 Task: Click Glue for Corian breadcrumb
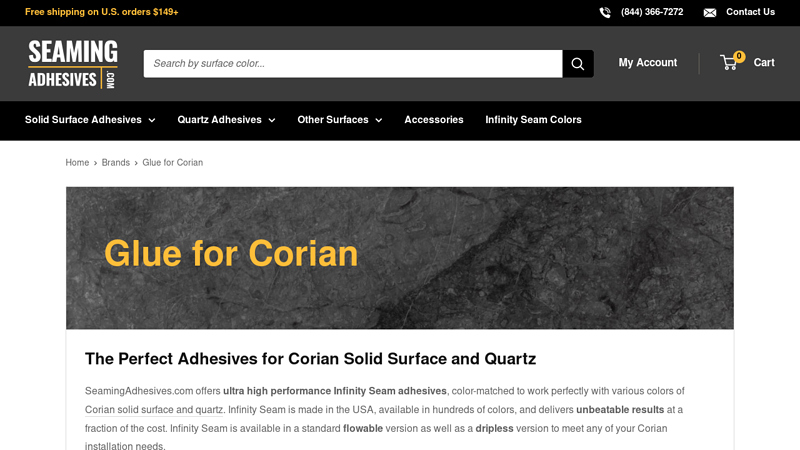(x=172, y=162)
